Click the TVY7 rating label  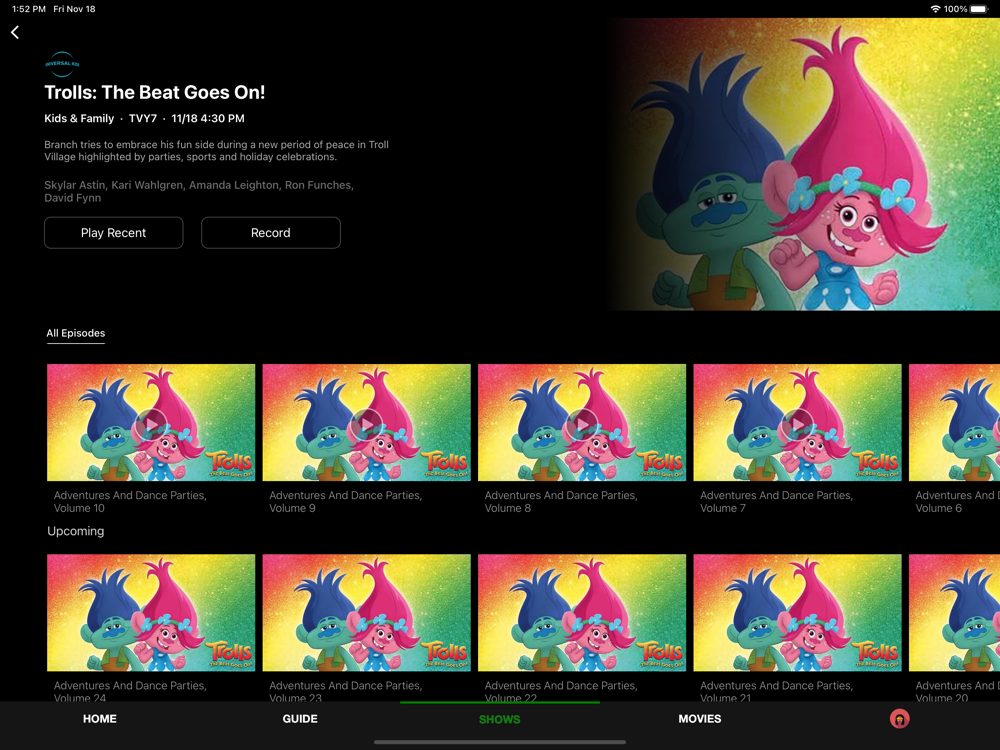tap(143, 119)
